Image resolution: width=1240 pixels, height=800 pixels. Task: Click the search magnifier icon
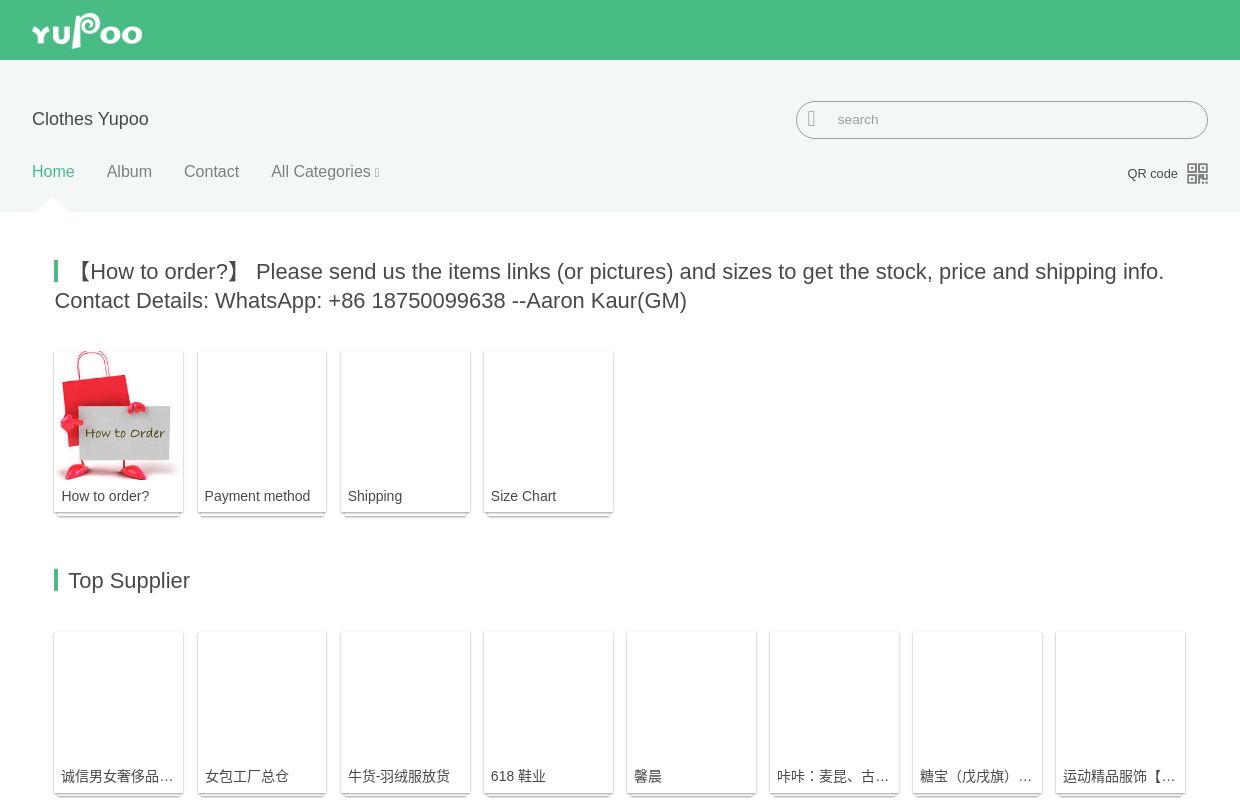(812, 119)
